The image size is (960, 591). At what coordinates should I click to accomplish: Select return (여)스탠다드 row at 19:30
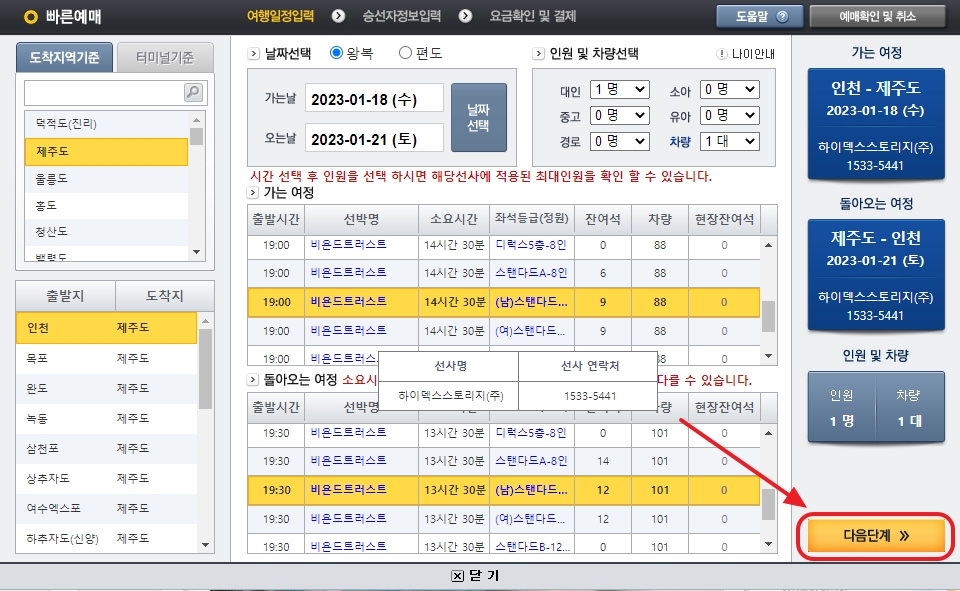pyautogui.click(x=503, y=519)
